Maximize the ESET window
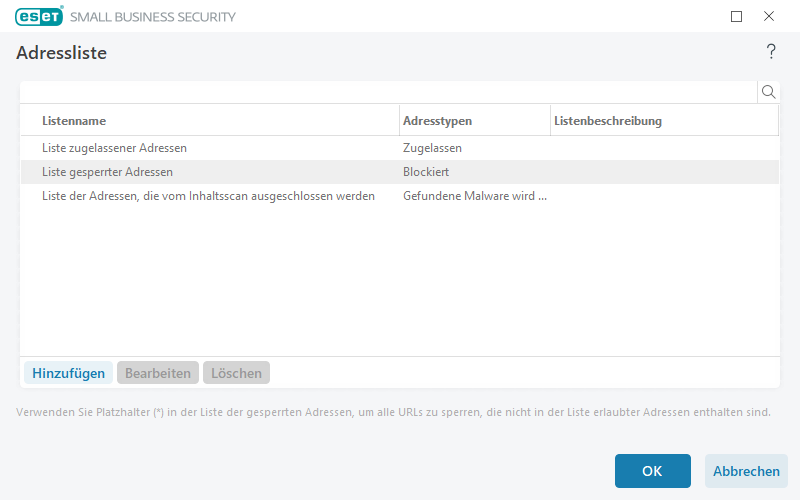The image size is (800, 500). point(737,16)
